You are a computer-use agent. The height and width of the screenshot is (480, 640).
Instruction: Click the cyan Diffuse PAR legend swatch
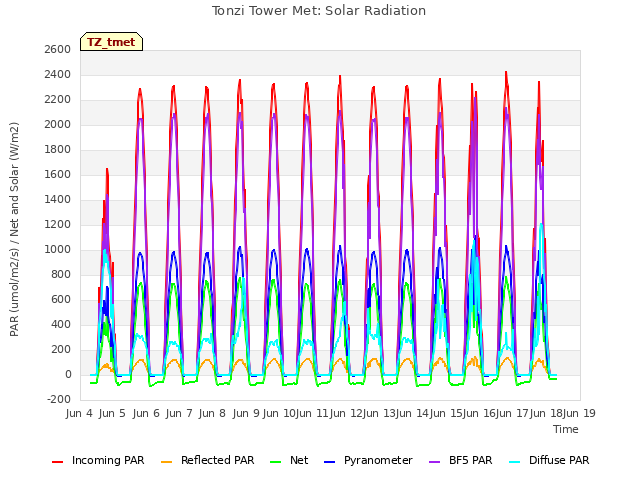tap(515, 462)
